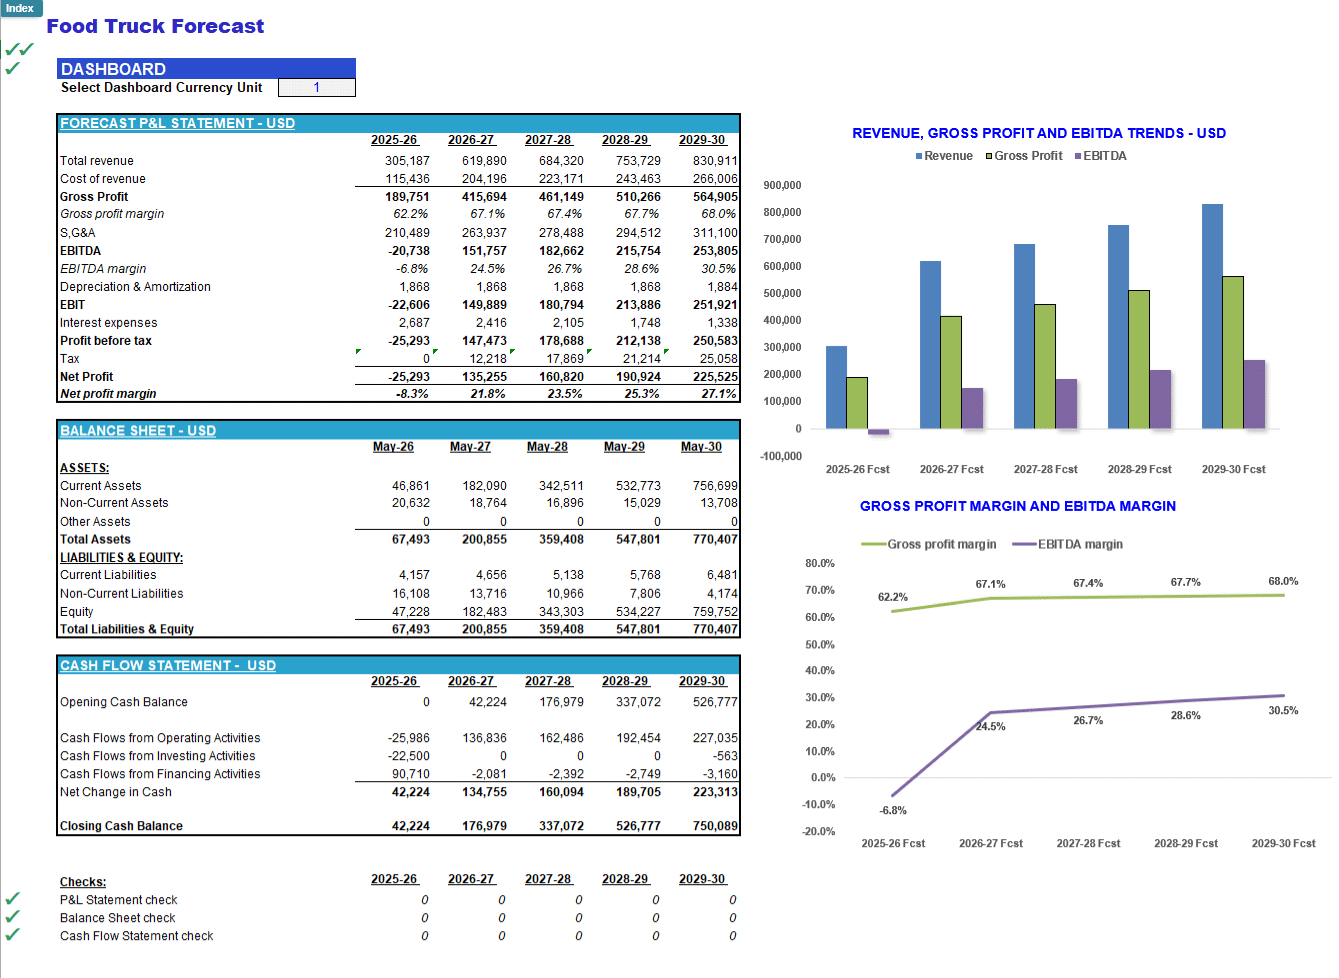The height and width of the screenshot is (978, 1339).
Task: Click the BALANCE SHEET - USD heading
Action: (x=138, y=430)
